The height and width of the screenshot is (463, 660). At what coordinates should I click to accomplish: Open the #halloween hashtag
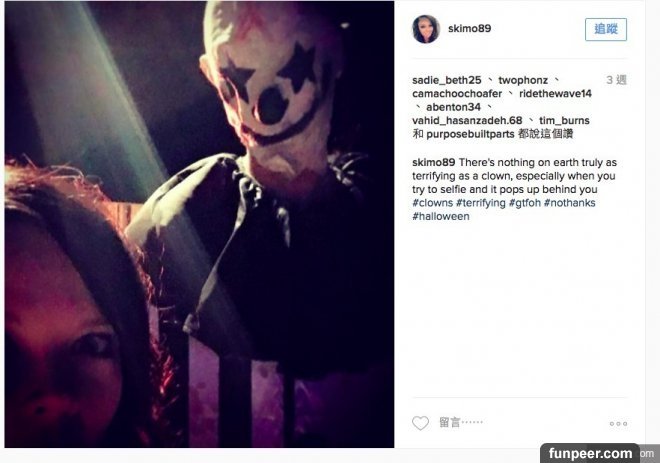pyautogui.click(x=441, y=216)
